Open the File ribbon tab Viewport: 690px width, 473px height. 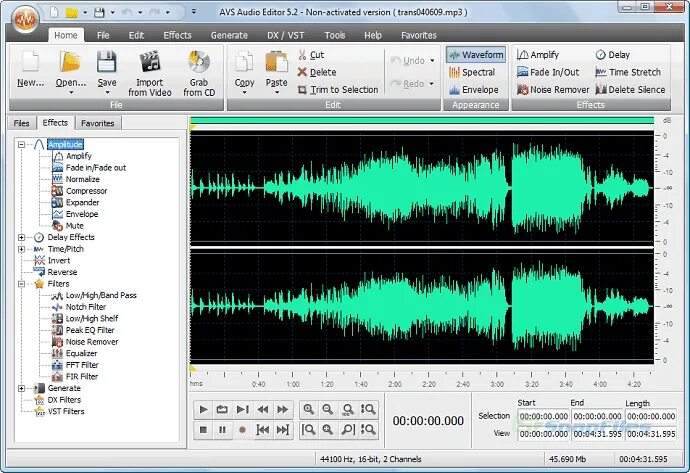(103, 35)
